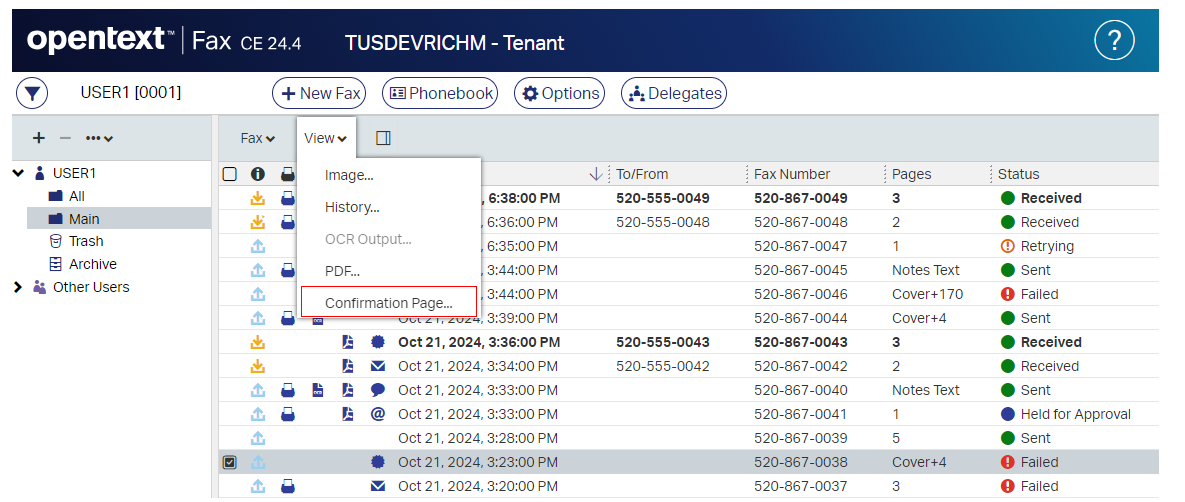Click envelope icon in 520-867-0042 row
The height and width of the screenshot is (502, 1185).
[x=378, y=366]
